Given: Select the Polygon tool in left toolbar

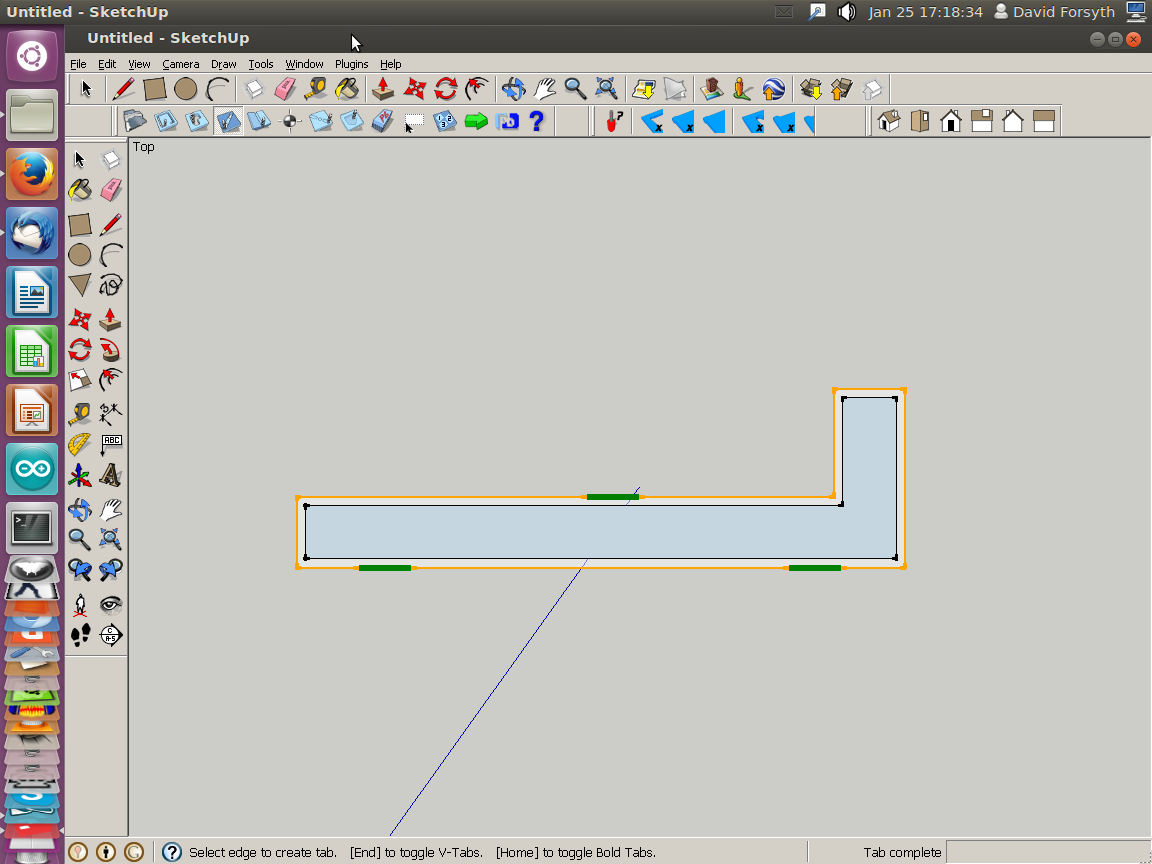Looking at the screenshot, I should pyautogui.click(x=80, y=286).
